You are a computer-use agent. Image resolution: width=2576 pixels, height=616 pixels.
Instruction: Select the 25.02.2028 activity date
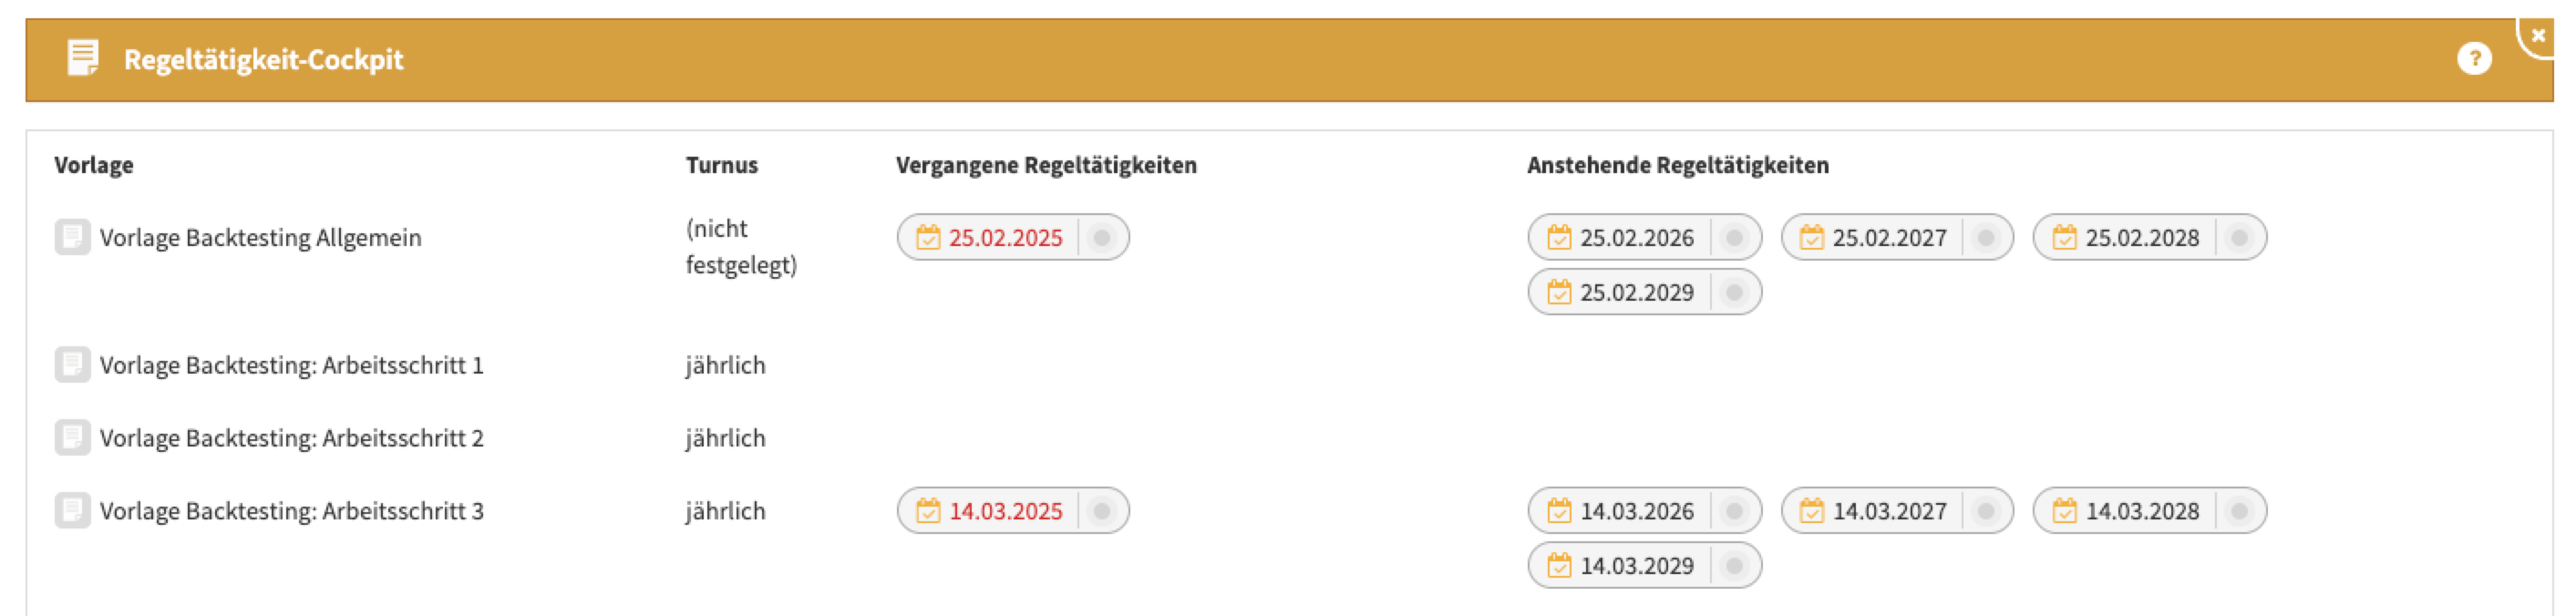coord(2142,238)
